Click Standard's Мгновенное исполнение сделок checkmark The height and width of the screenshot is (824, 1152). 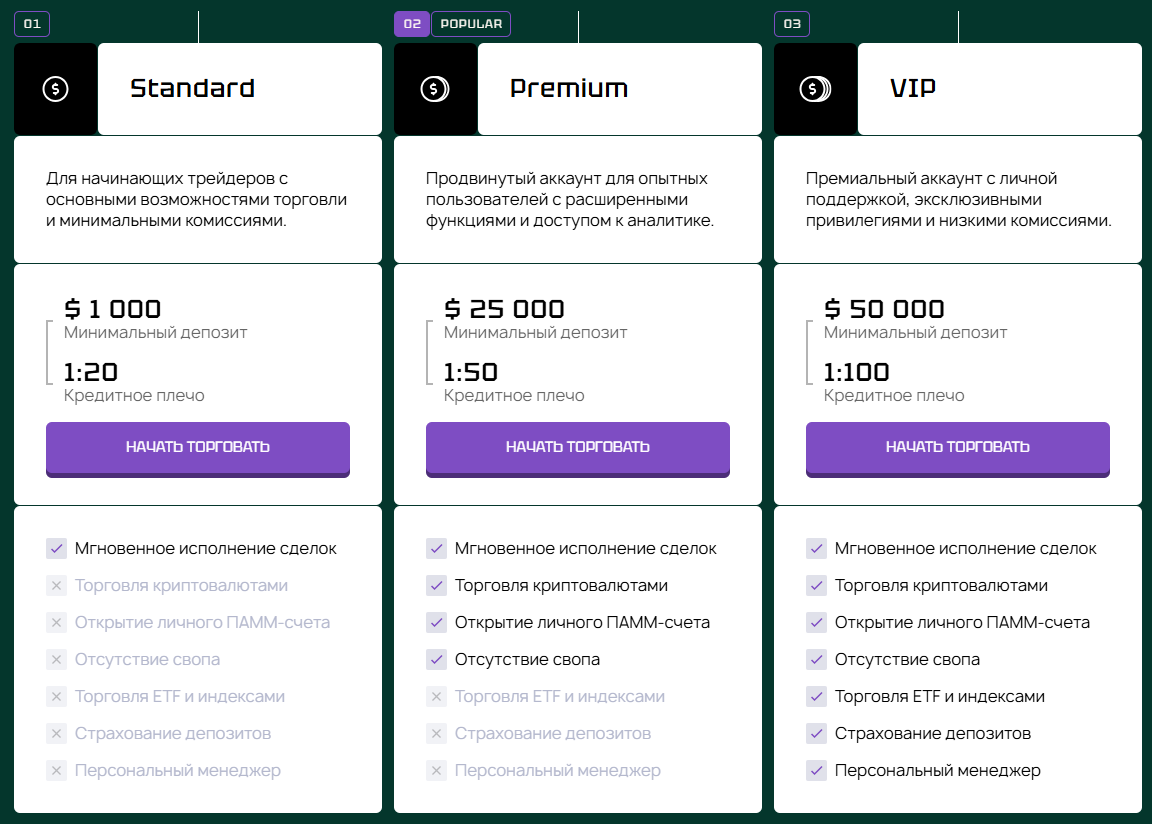[56, 549]
